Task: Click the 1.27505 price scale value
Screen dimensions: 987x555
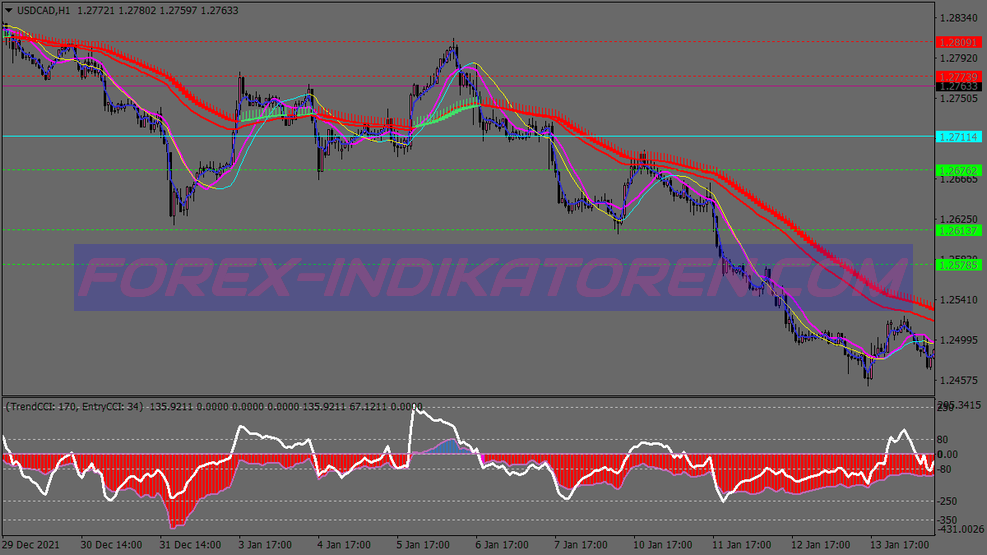Action: 959,98
